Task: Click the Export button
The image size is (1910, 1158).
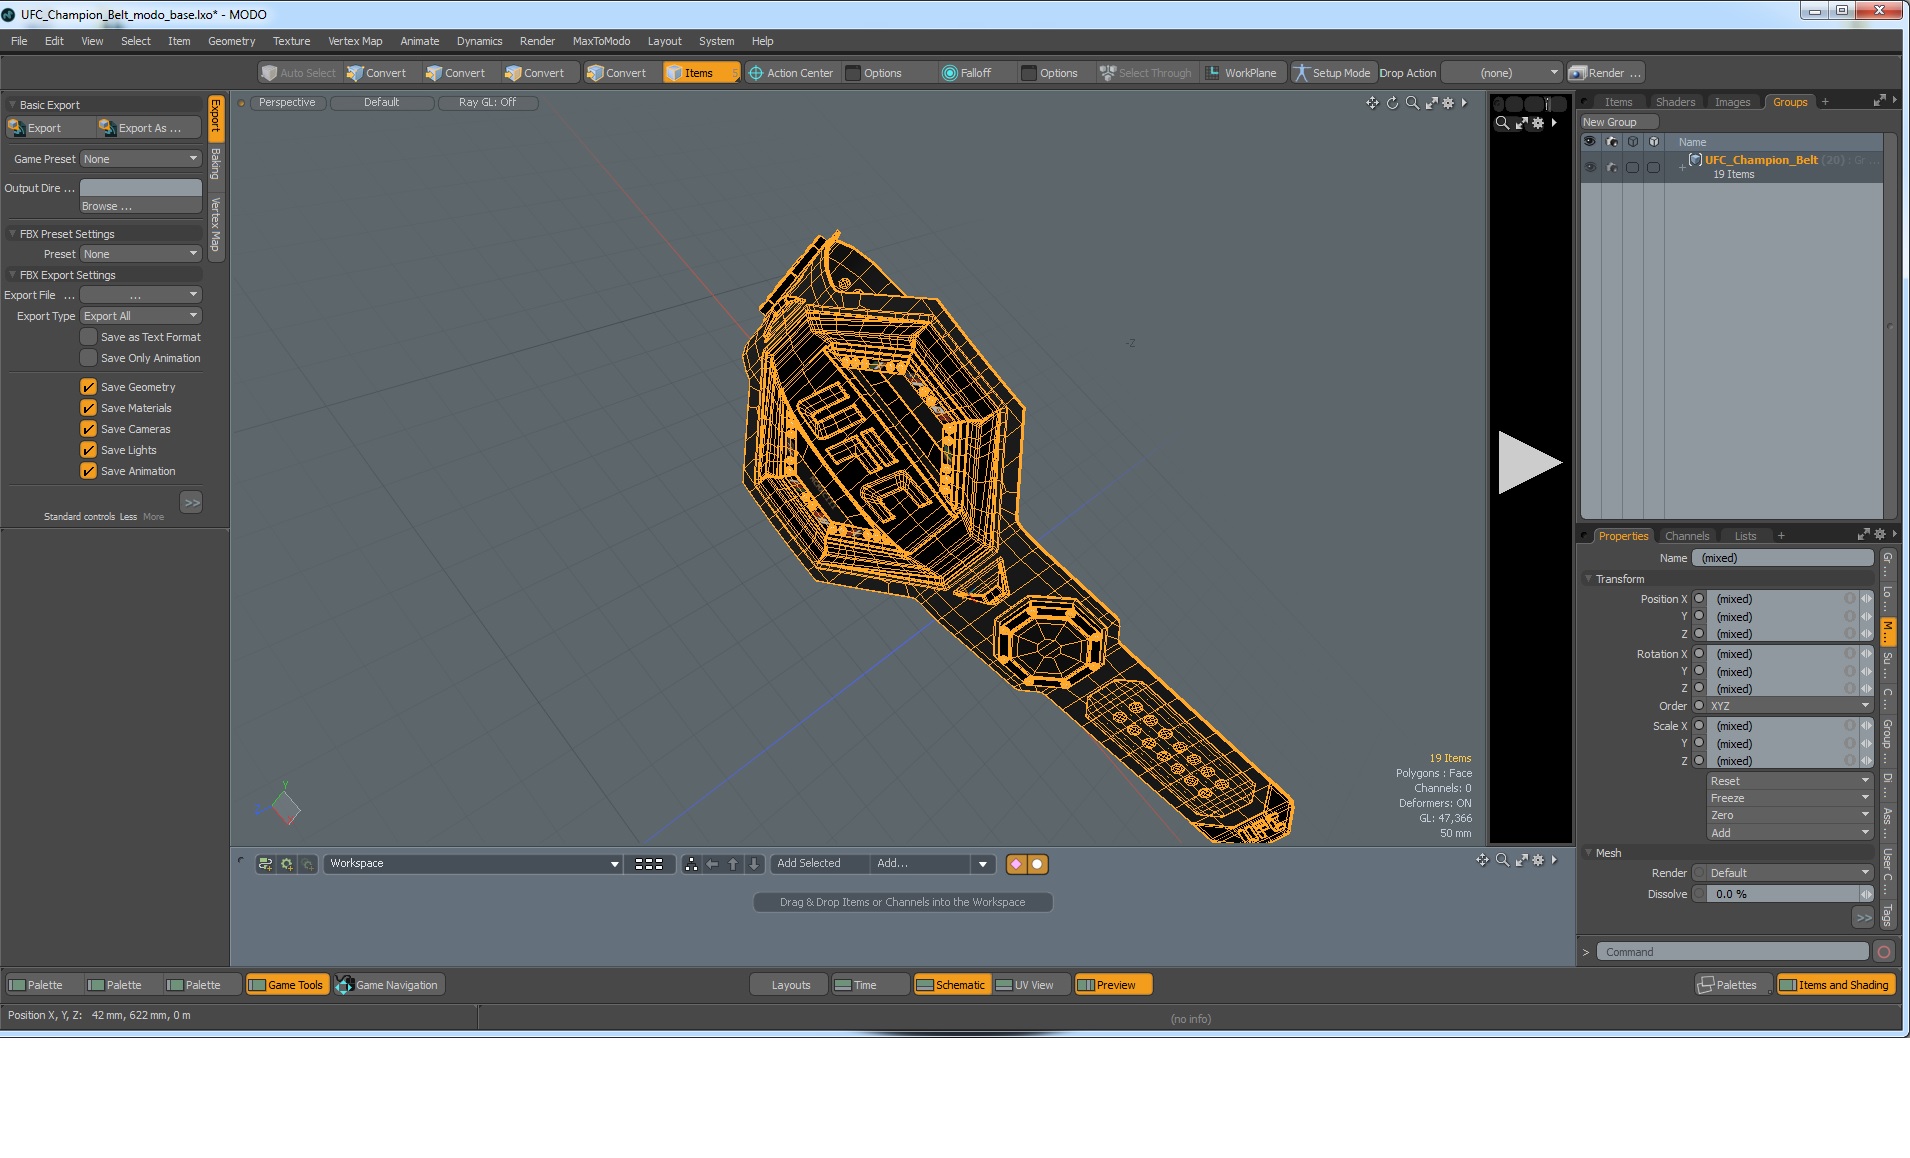Action: tap(49, 128)
